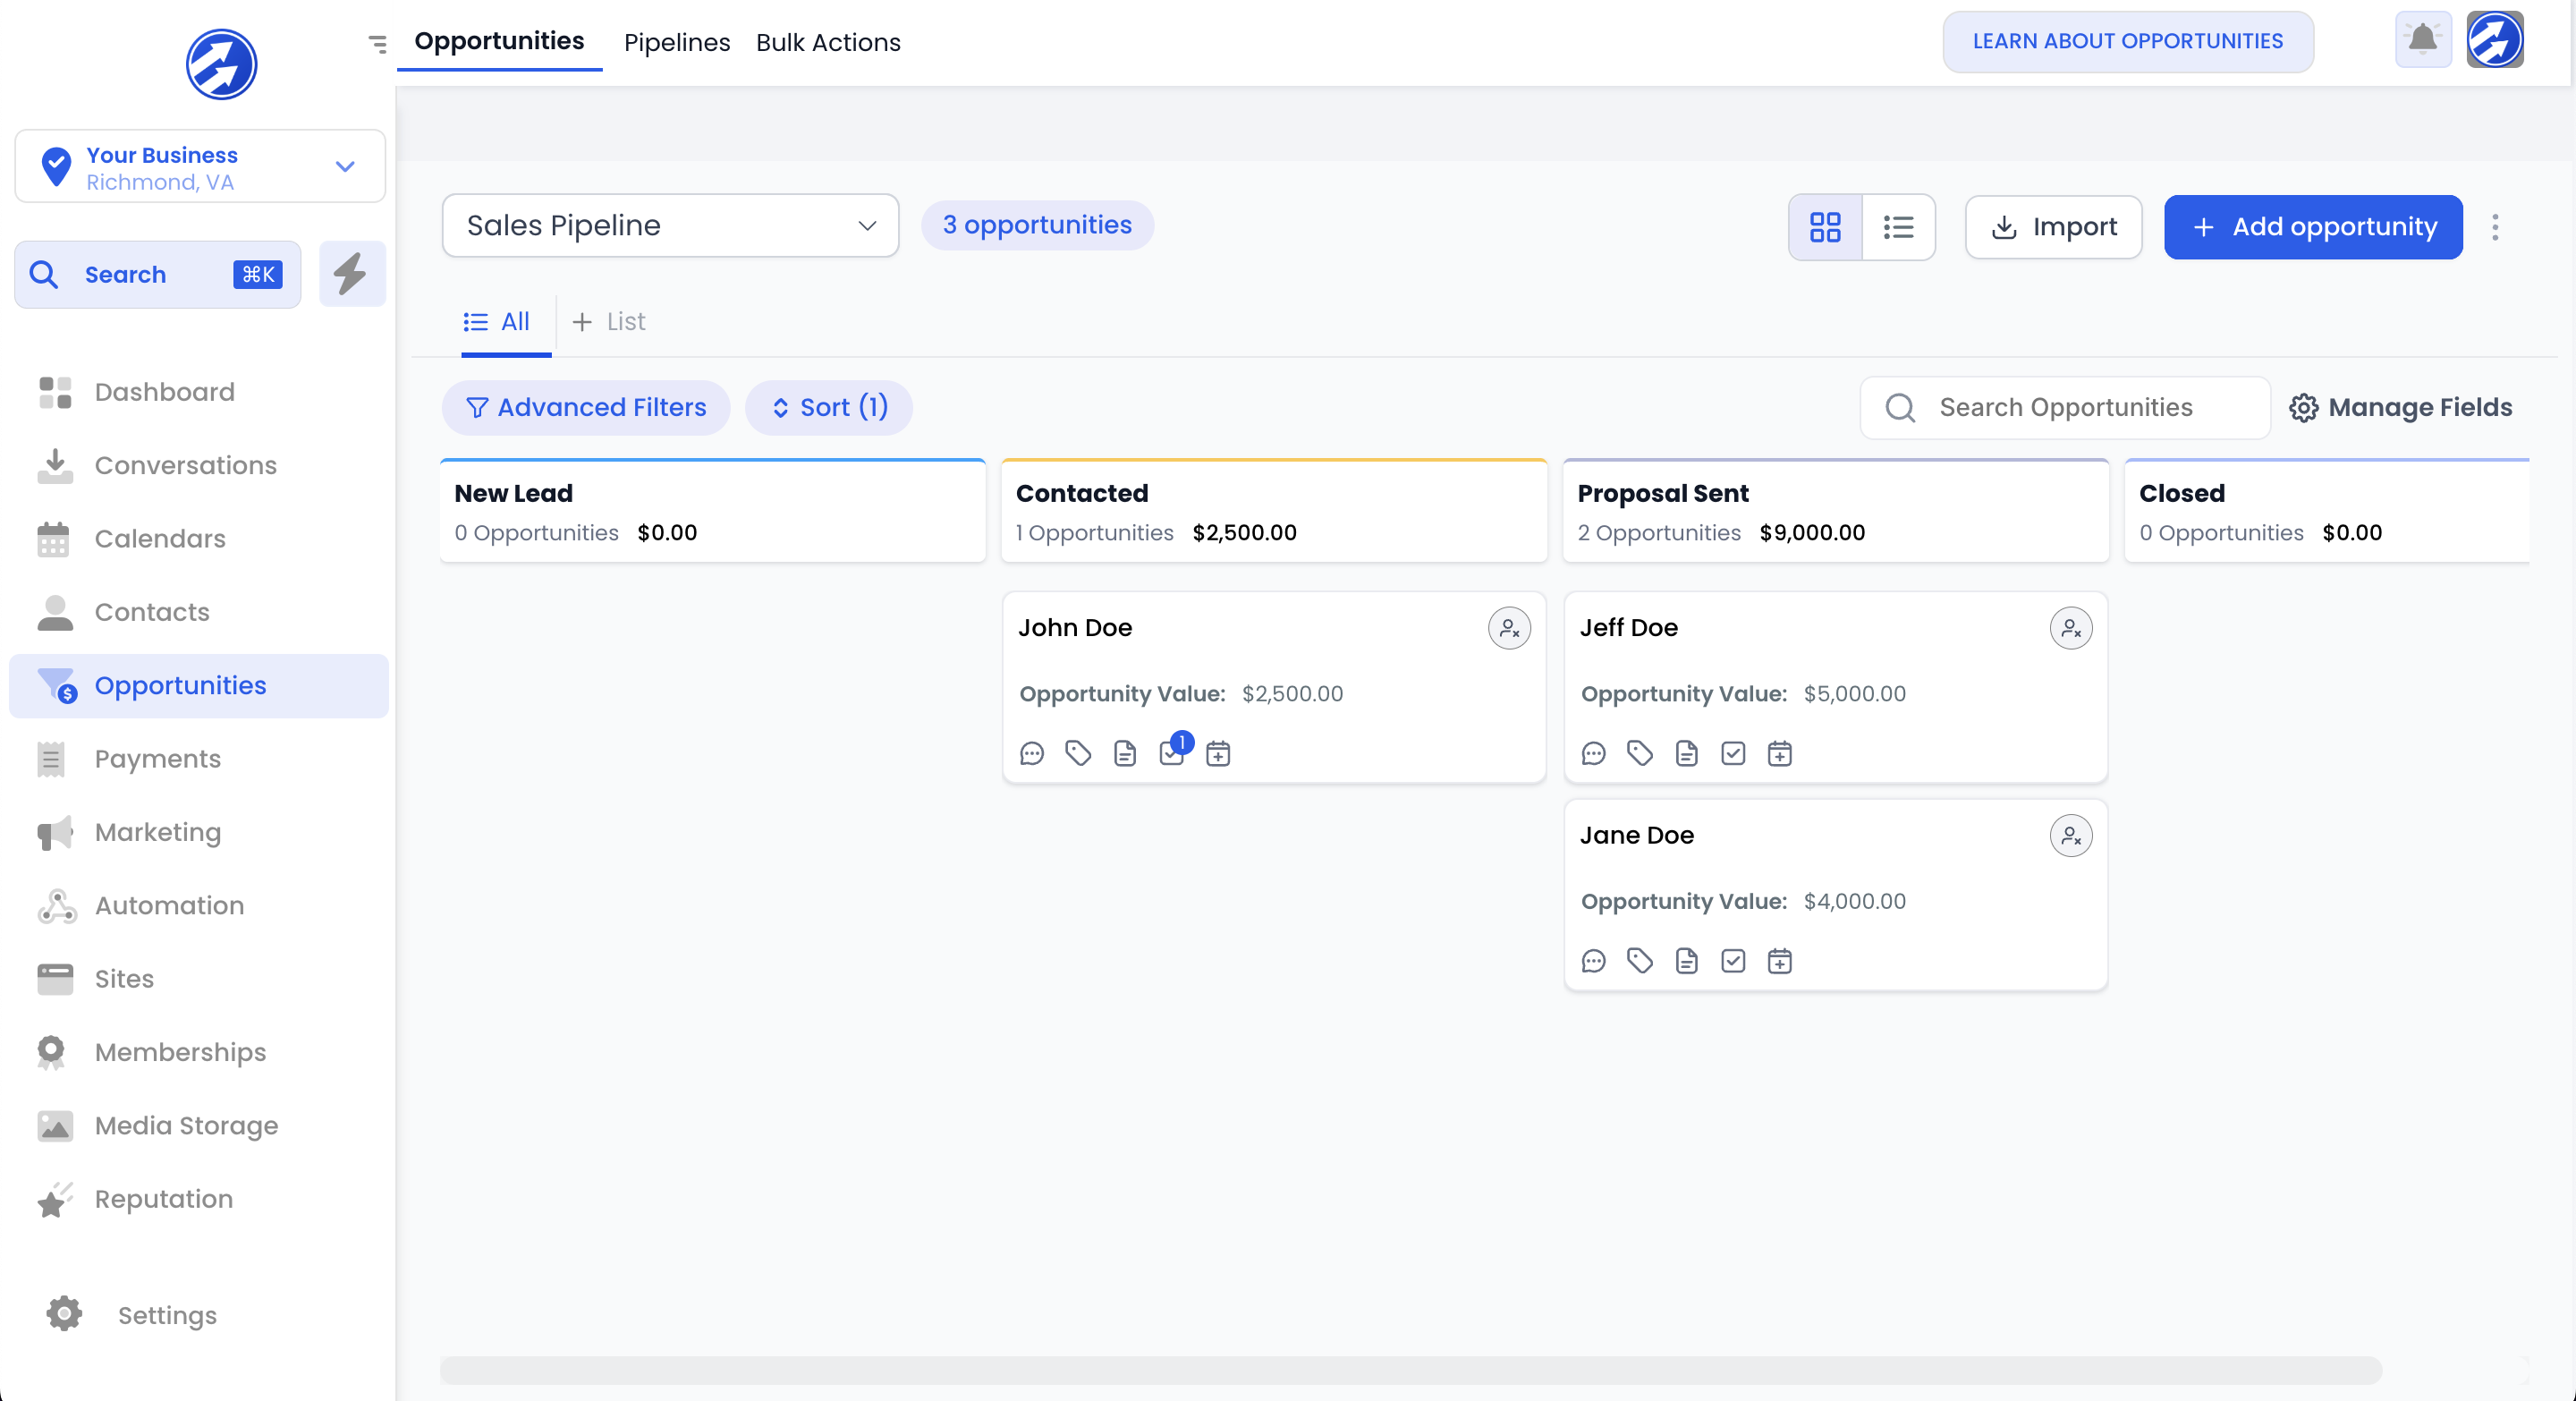The width and height of the screenshot is (2576, 1401).
Task: Open John Doe's tasks icon with badge
Action: [1172, 753]
